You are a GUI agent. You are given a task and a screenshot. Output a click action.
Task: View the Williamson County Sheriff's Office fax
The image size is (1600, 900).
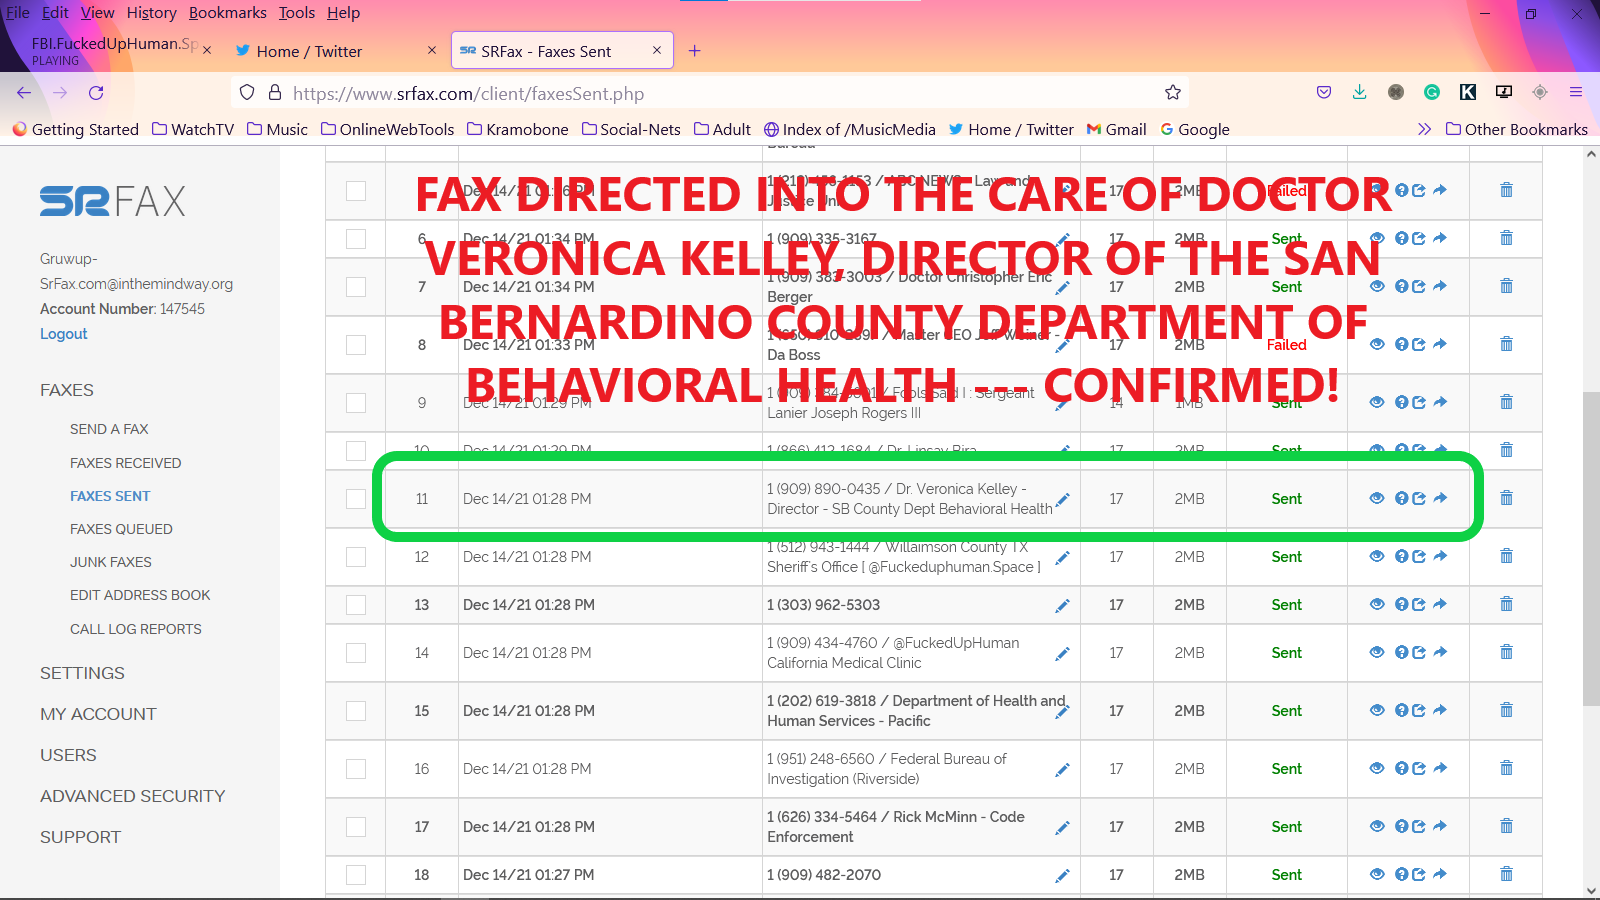(1377, 556)
